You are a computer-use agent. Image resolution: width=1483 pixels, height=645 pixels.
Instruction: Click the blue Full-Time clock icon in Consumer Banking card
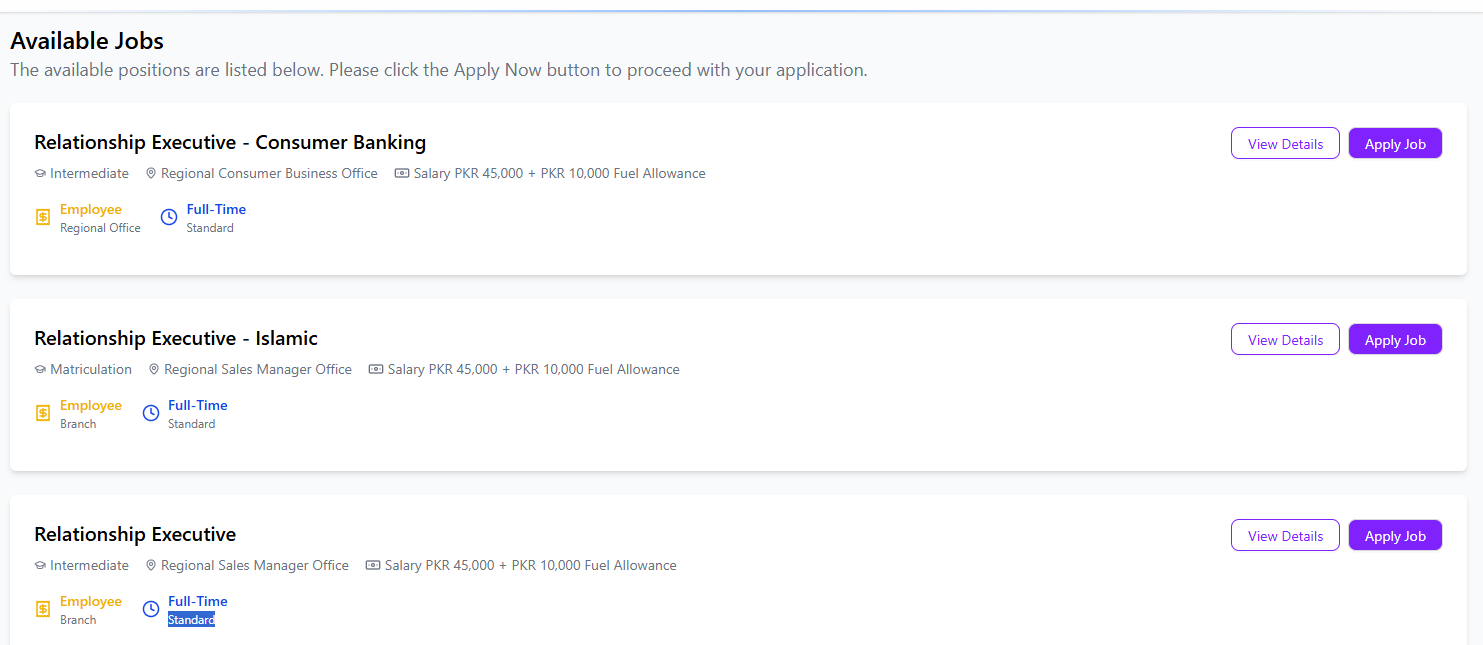169,217
